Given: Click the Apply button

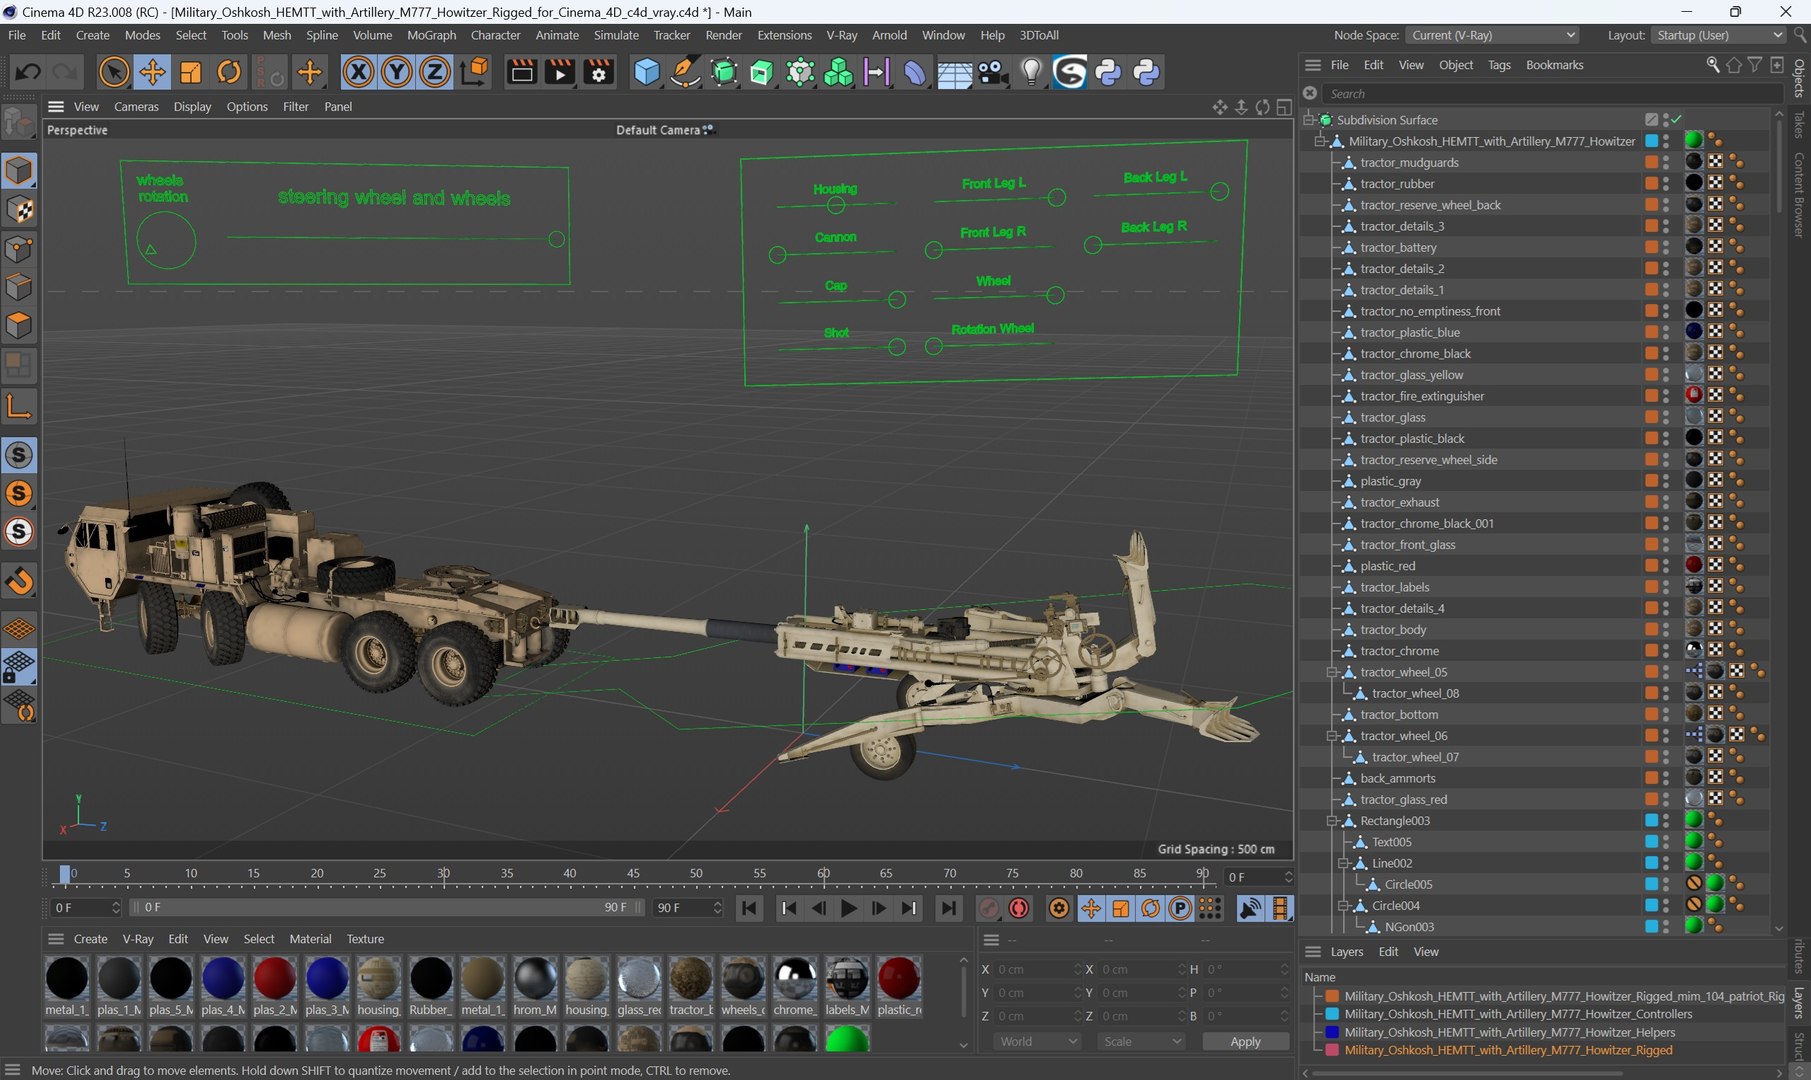Looking at the screenshot, I should [1245, 1041].
